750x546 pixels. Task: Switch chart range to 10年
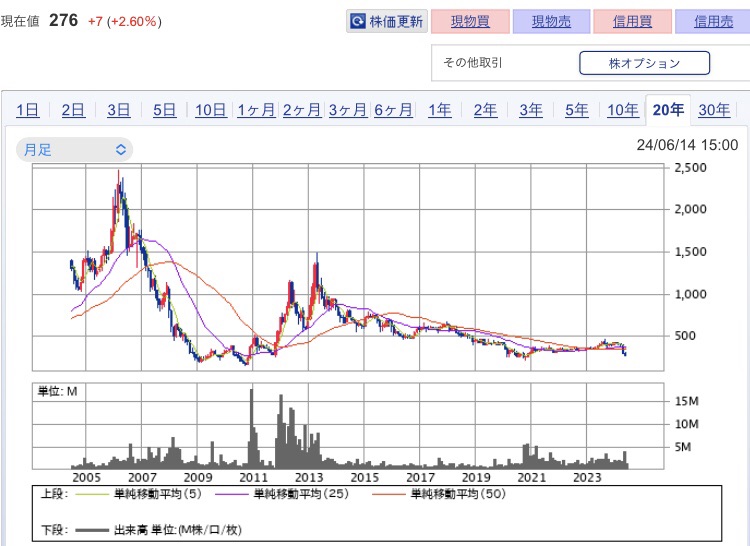tap(623, 110)
